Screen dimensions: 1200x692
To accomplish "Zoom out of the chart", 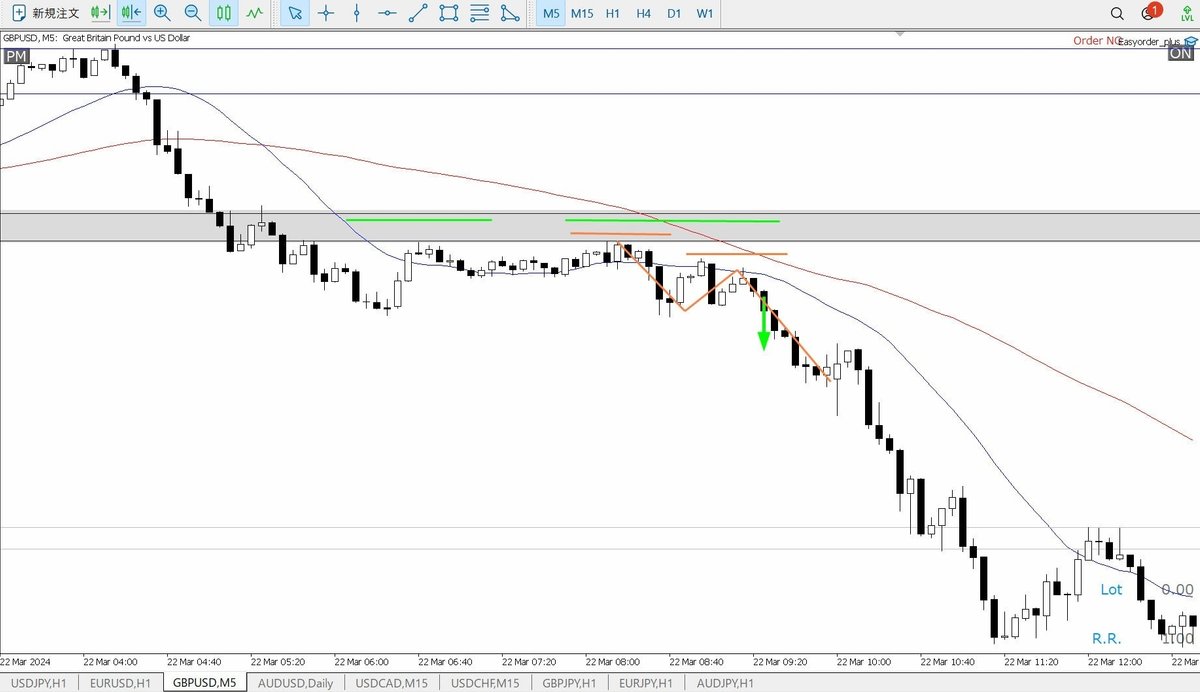I will pos(193,14).
